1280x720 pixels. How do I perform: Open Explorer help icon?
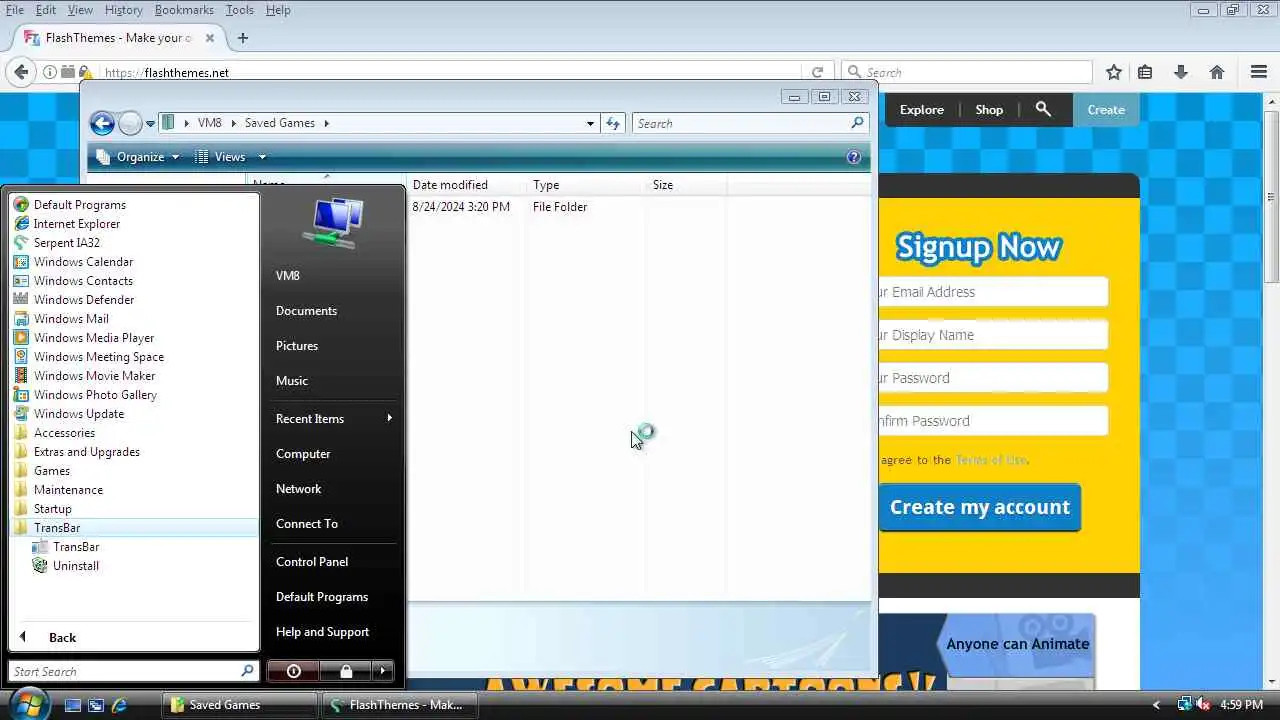pyautogui.click(x=853, y=157)
